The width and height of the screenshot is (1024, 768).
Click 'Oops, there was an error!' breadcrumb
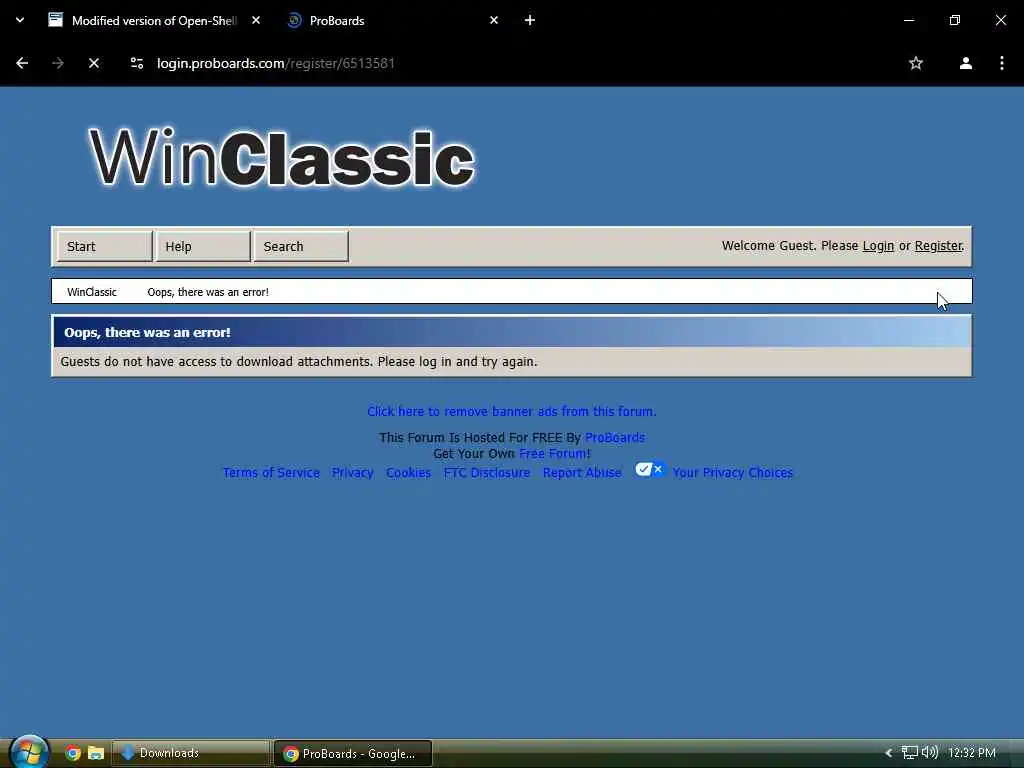pyautogui.click(x=208, y=292)
